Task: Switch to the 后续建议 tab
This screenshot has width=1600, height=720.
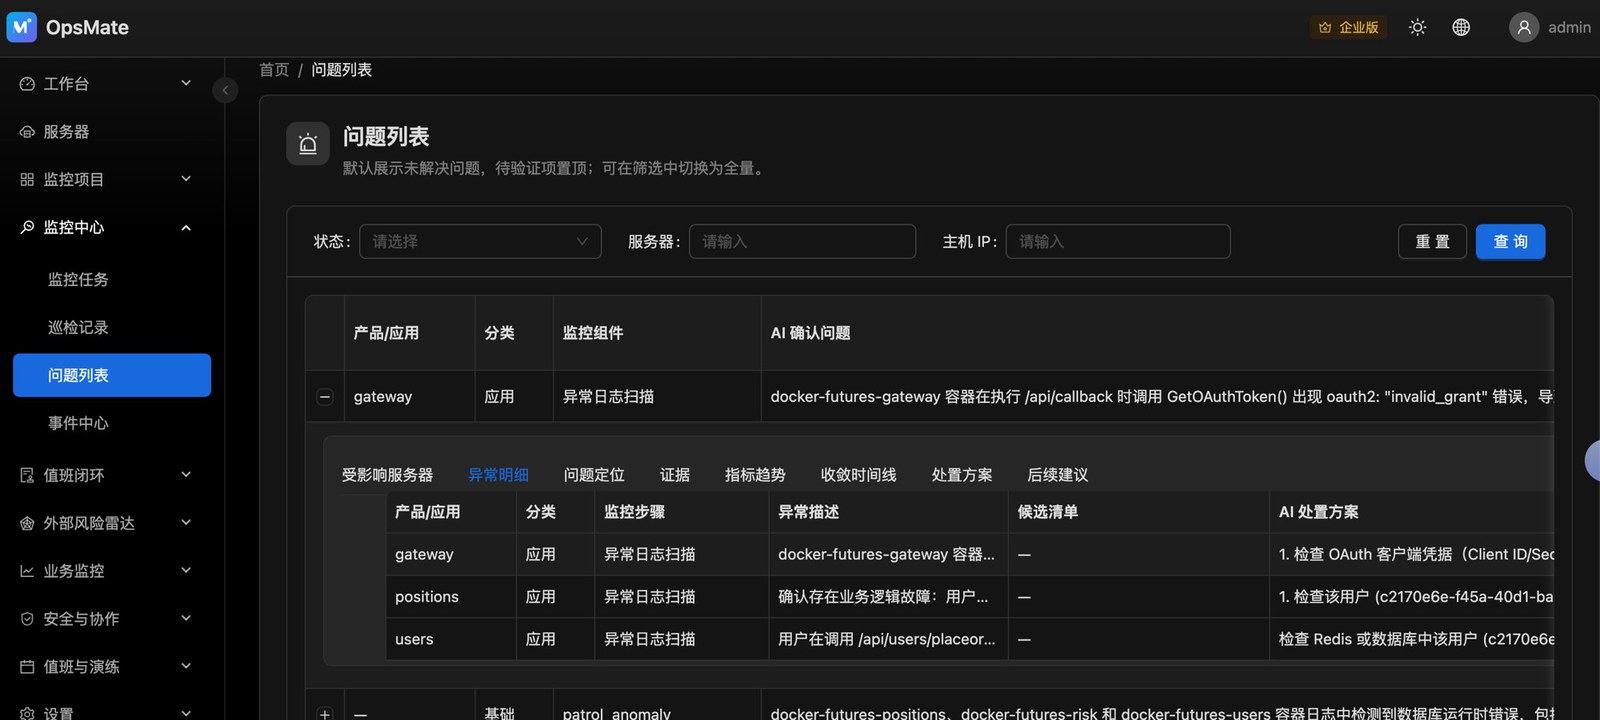Action: pos(1058,475)
